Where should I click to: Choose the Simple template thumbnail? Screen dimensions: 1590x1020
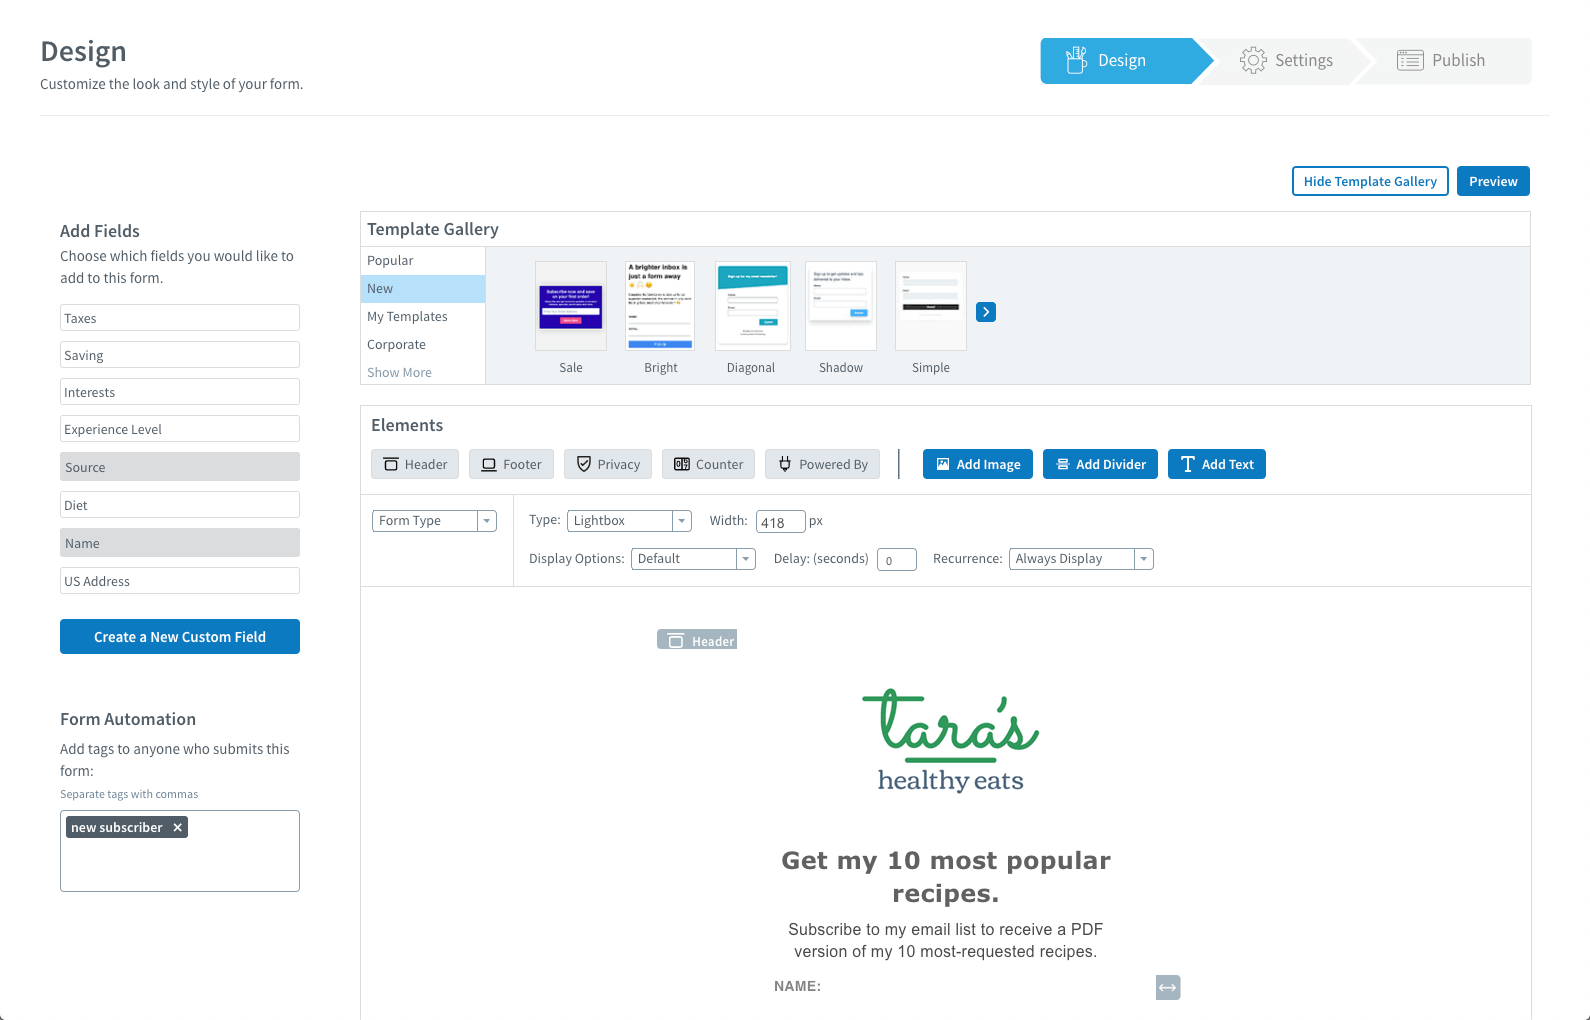(931, 306)
